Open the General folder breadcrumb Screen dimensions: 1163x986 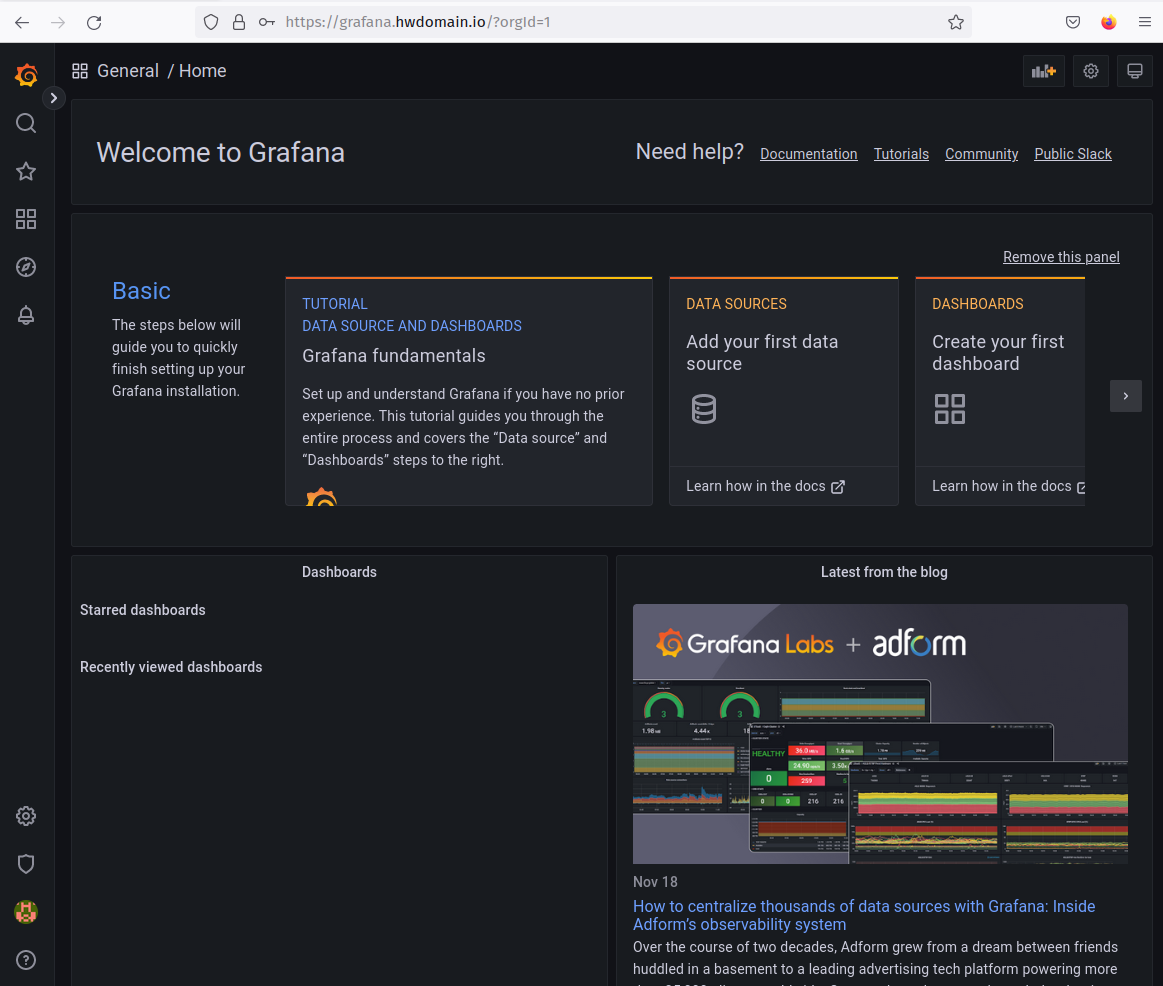tap(128, 71)
